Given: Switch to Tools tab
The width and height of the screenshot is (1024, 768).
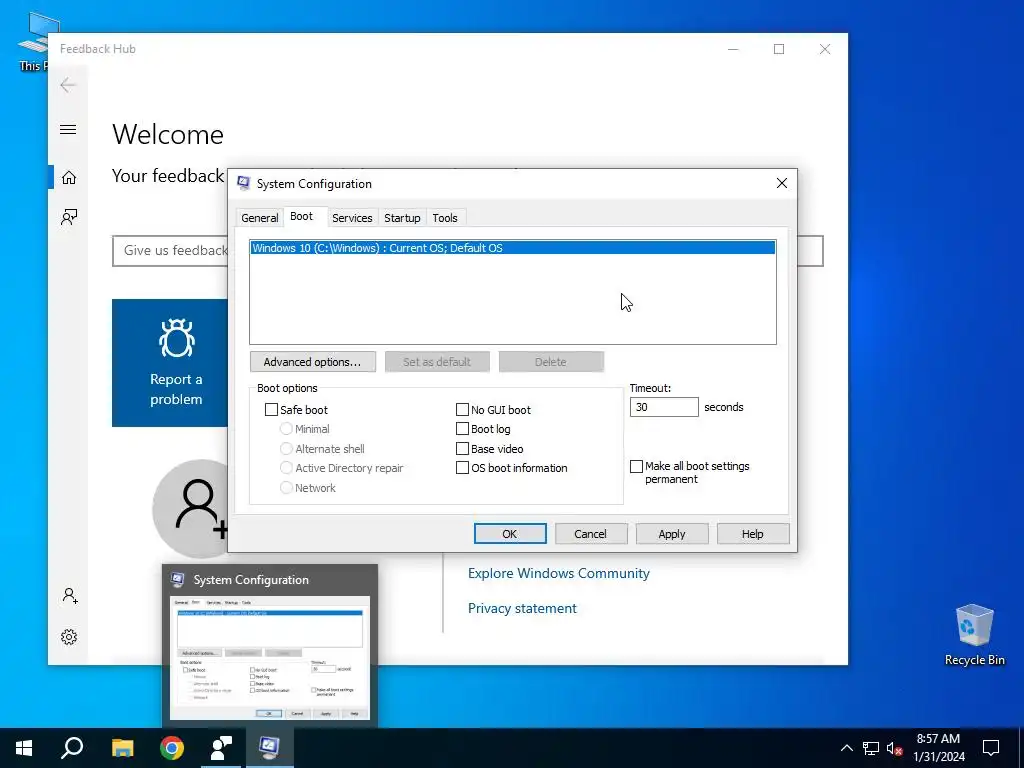Looking at the screenshot, I should click(x=445, y=218).
